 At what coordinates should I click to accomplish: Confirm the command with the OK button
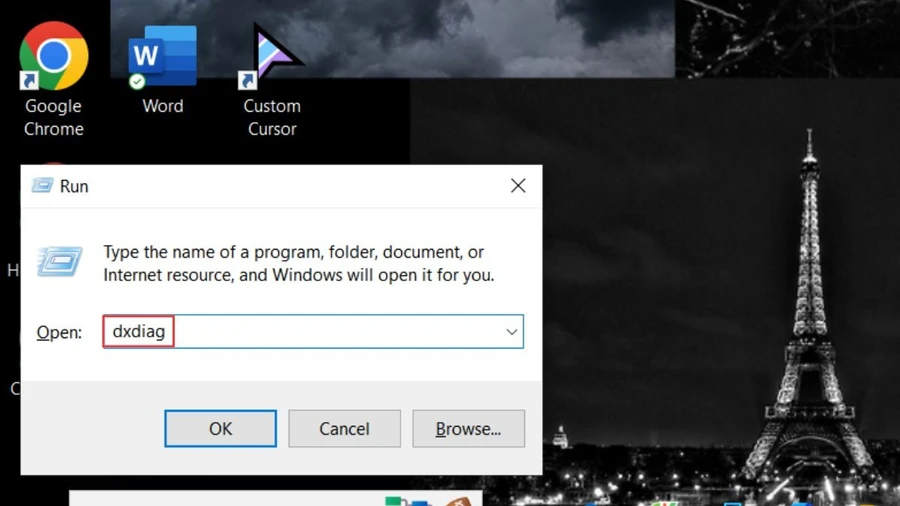[x=220, y=429]
